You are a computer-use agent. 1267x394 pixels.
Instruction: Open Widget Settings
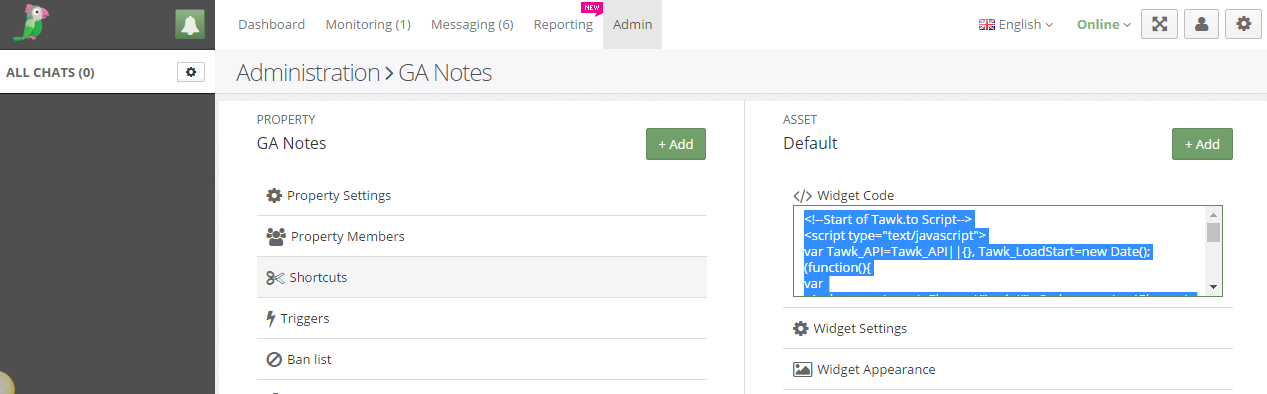point(1008,328)
